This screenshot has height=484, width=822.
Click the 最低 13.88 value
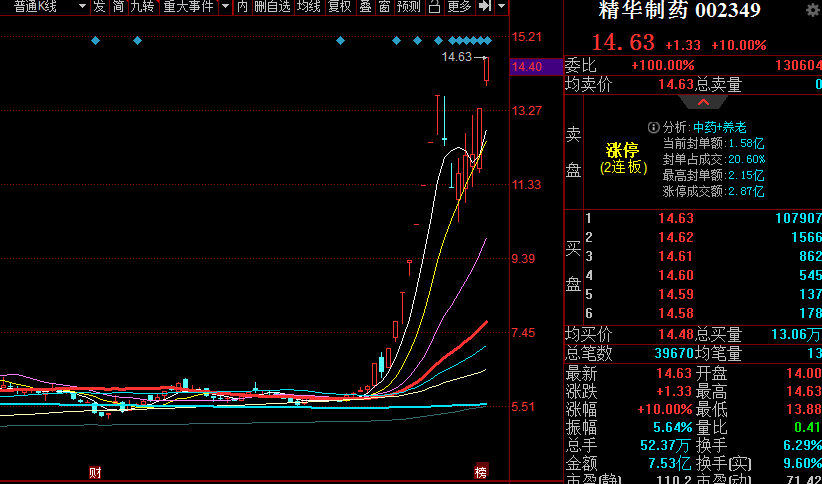(804, 409)
